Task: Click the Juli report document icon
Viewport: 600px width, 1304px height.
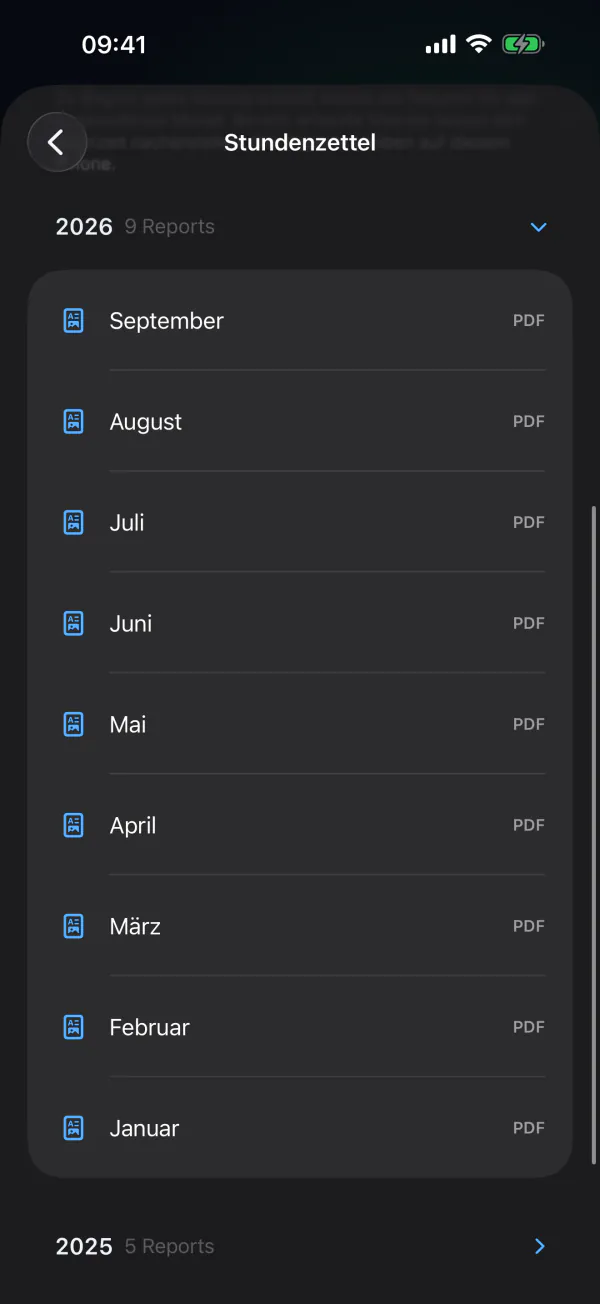Action: pos(74,523)
